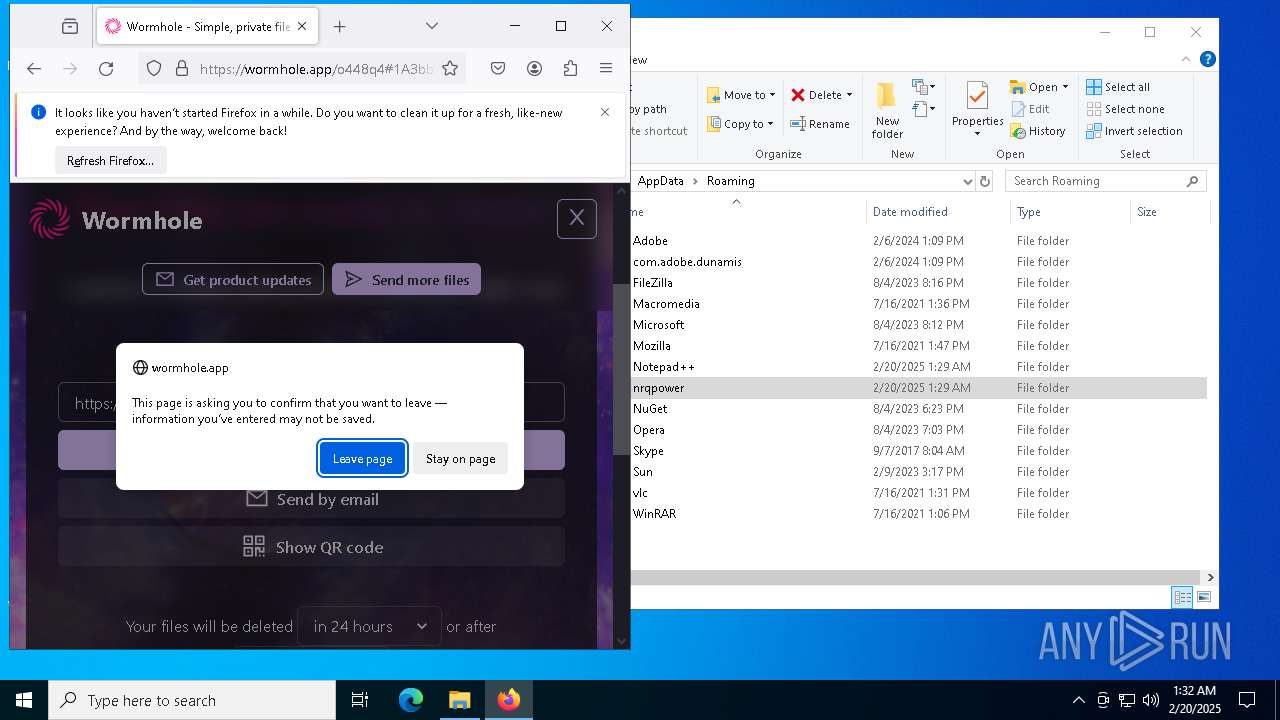Select the Mozilla folder
Viewport: 1280px width, 720px height.
pyautogui.click(x=652, y=346)
